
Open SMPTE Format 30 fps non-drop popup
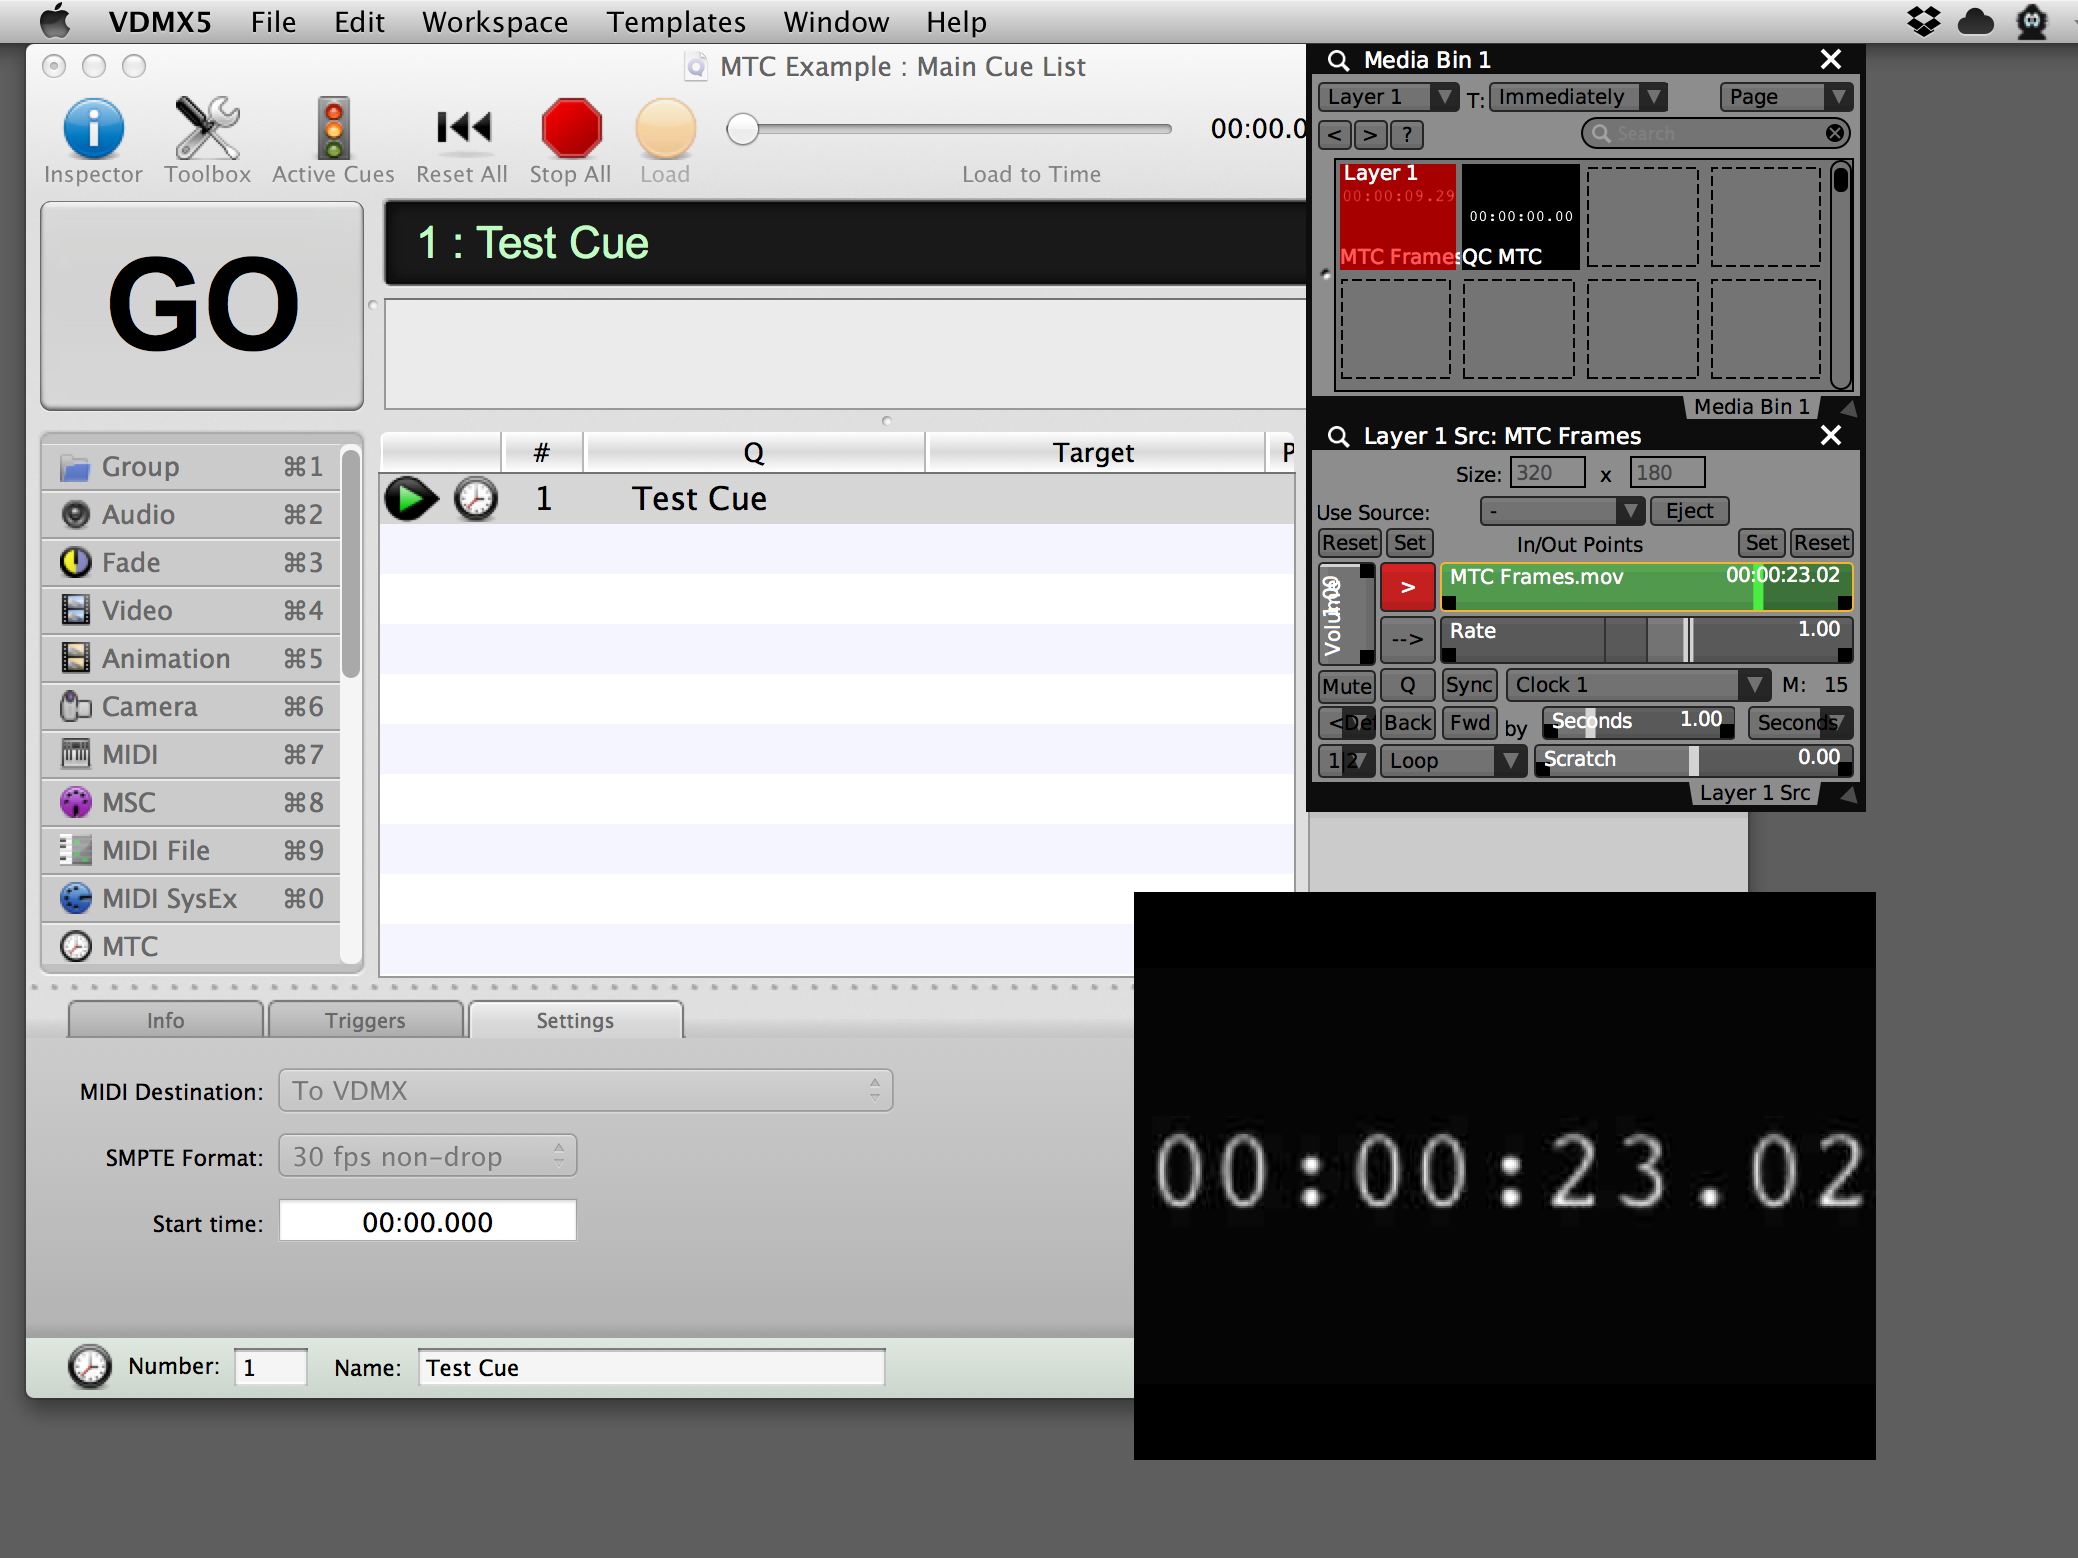(428, 1157)
